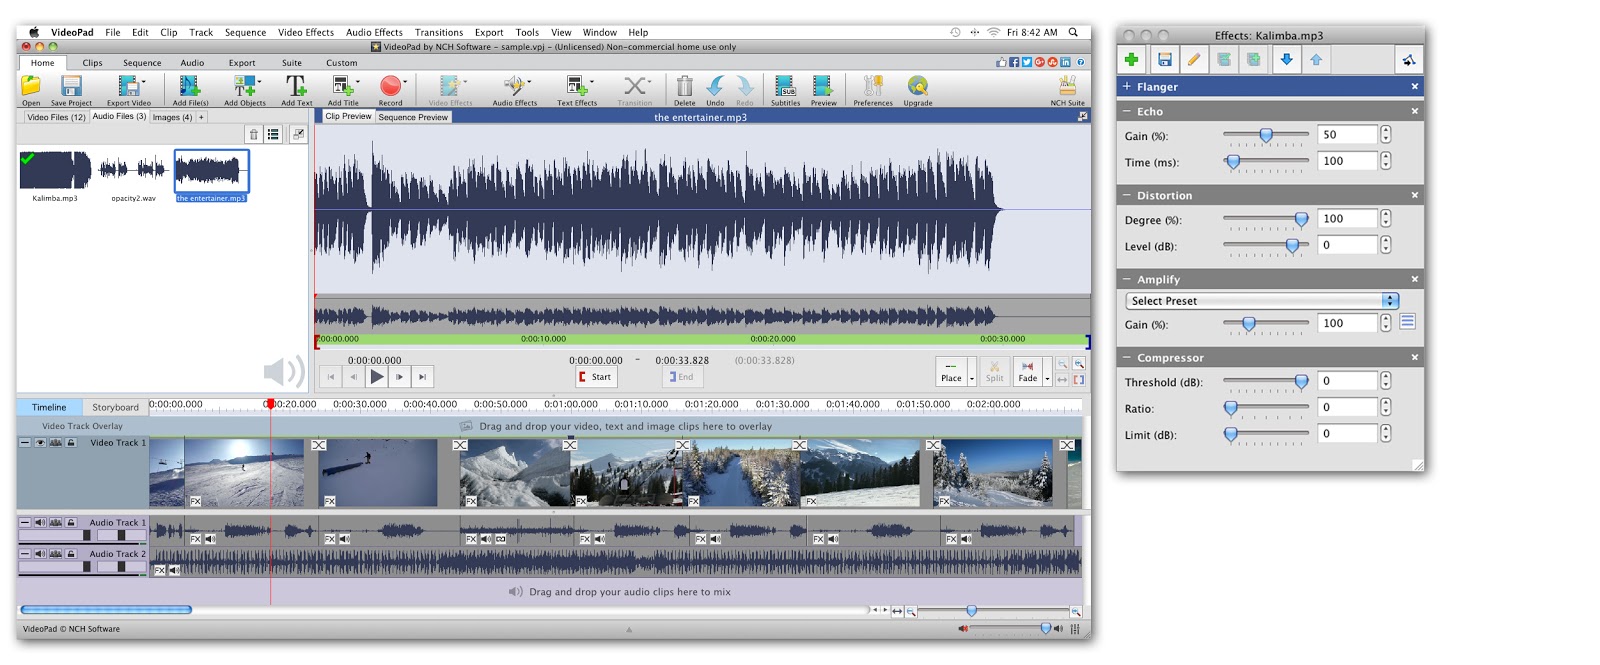The height and width of the screenshot is (665, 1600).
Task: Click the Echo Gain value stepper
Action: click(1385, 135)
